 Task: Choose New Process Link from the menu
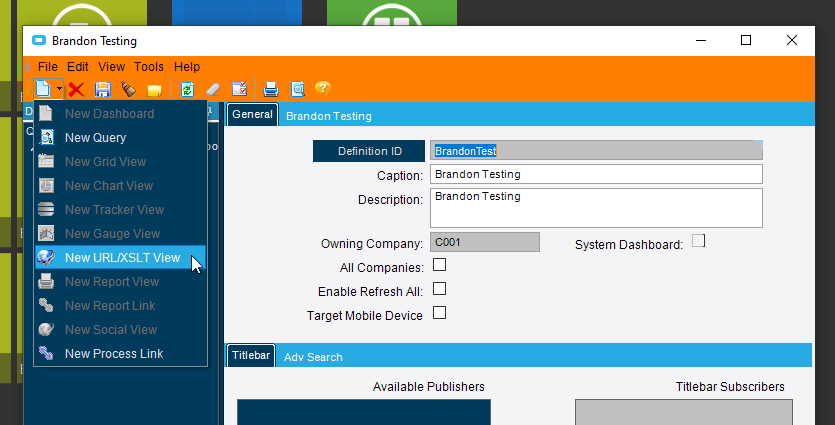120,353
